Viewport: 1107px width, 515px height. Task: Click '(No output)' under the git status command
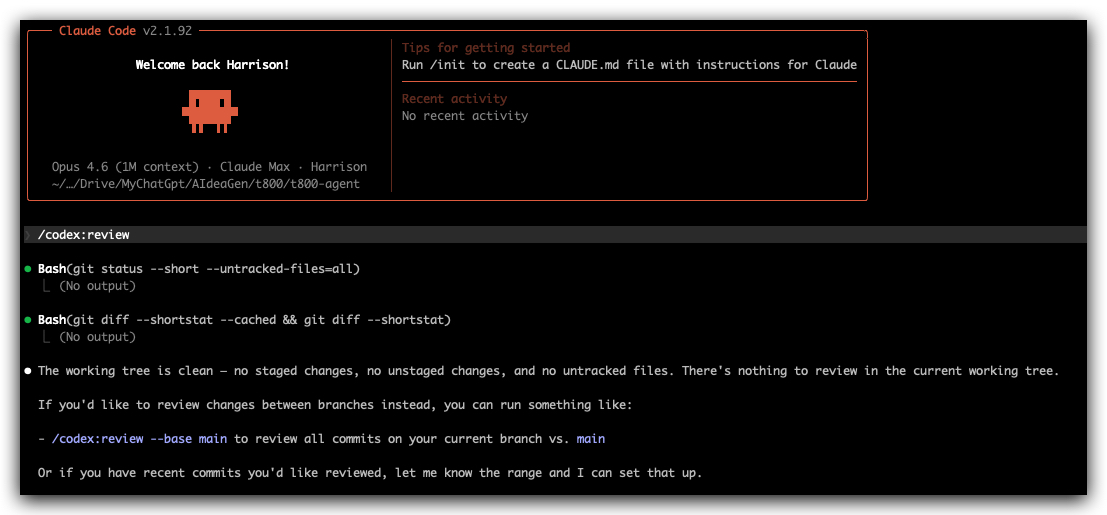click(x=97, y=286)
